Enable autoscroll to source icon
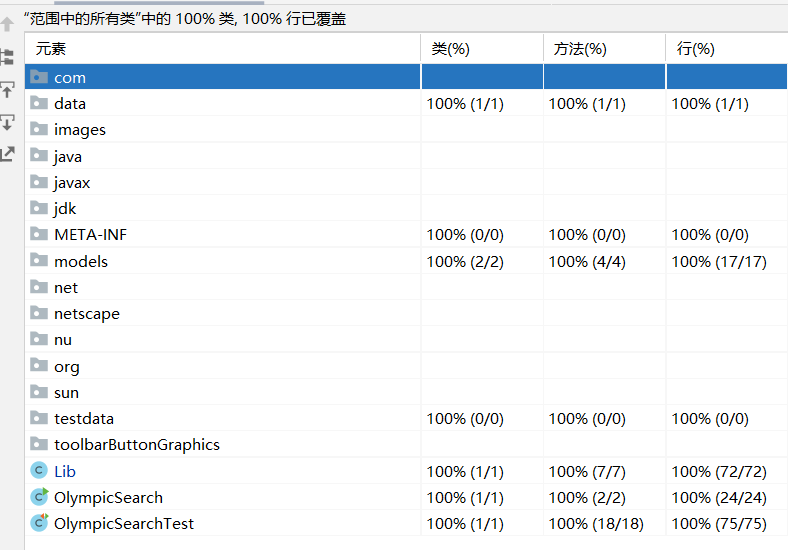 tap(7, 90)
